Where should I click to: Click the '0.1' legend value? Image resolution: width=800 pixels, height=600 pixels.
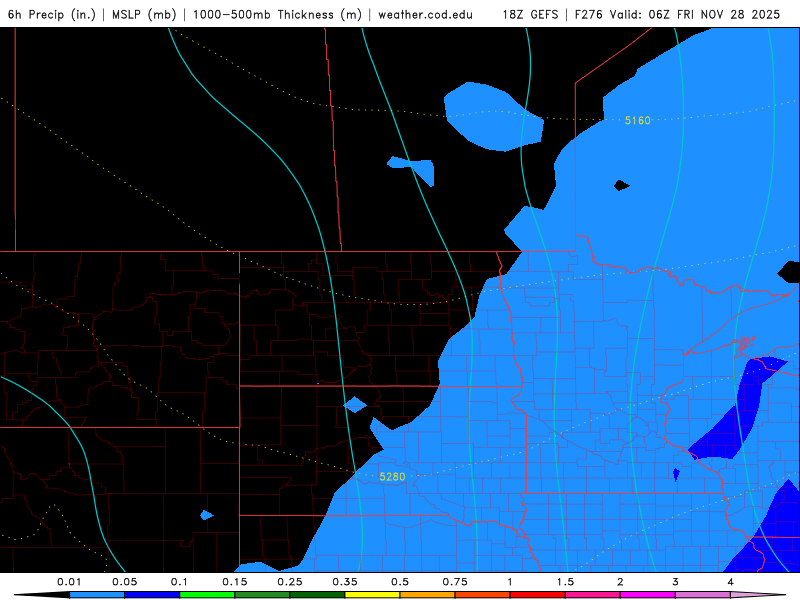[179, 582]
